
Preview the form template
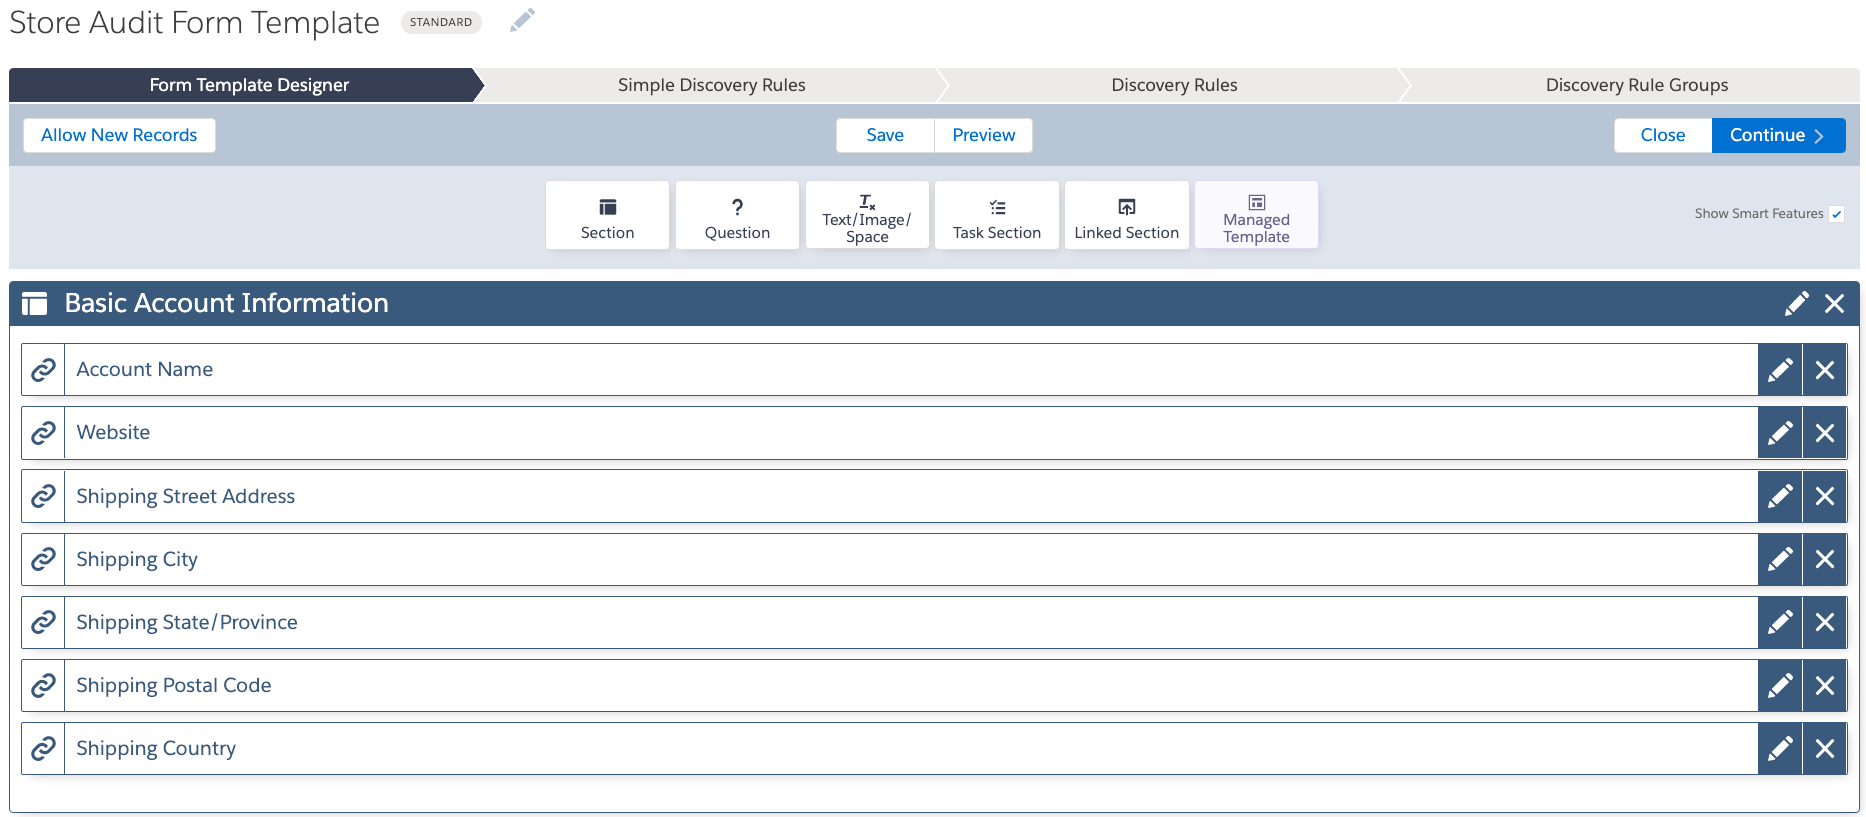click(984, 135)
